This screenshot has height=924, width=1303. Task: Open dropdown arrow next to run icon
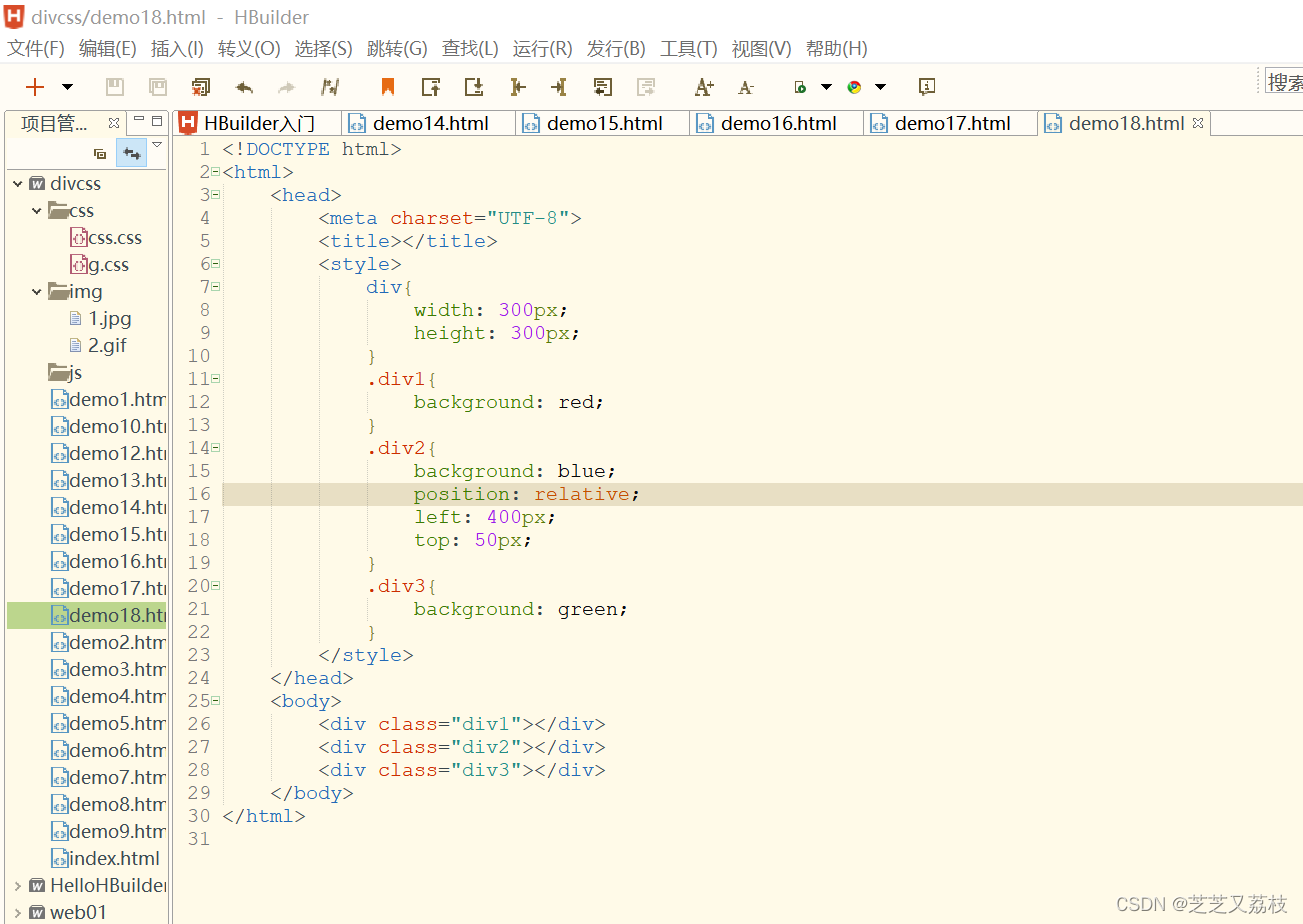point(826,87)
